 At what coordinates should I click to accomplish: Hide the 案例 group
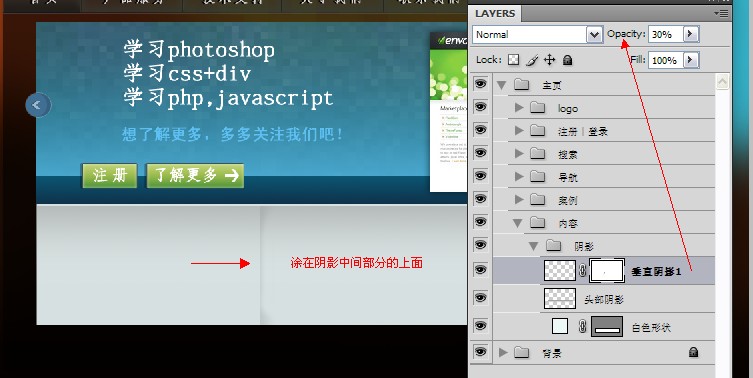click(480, 198)
